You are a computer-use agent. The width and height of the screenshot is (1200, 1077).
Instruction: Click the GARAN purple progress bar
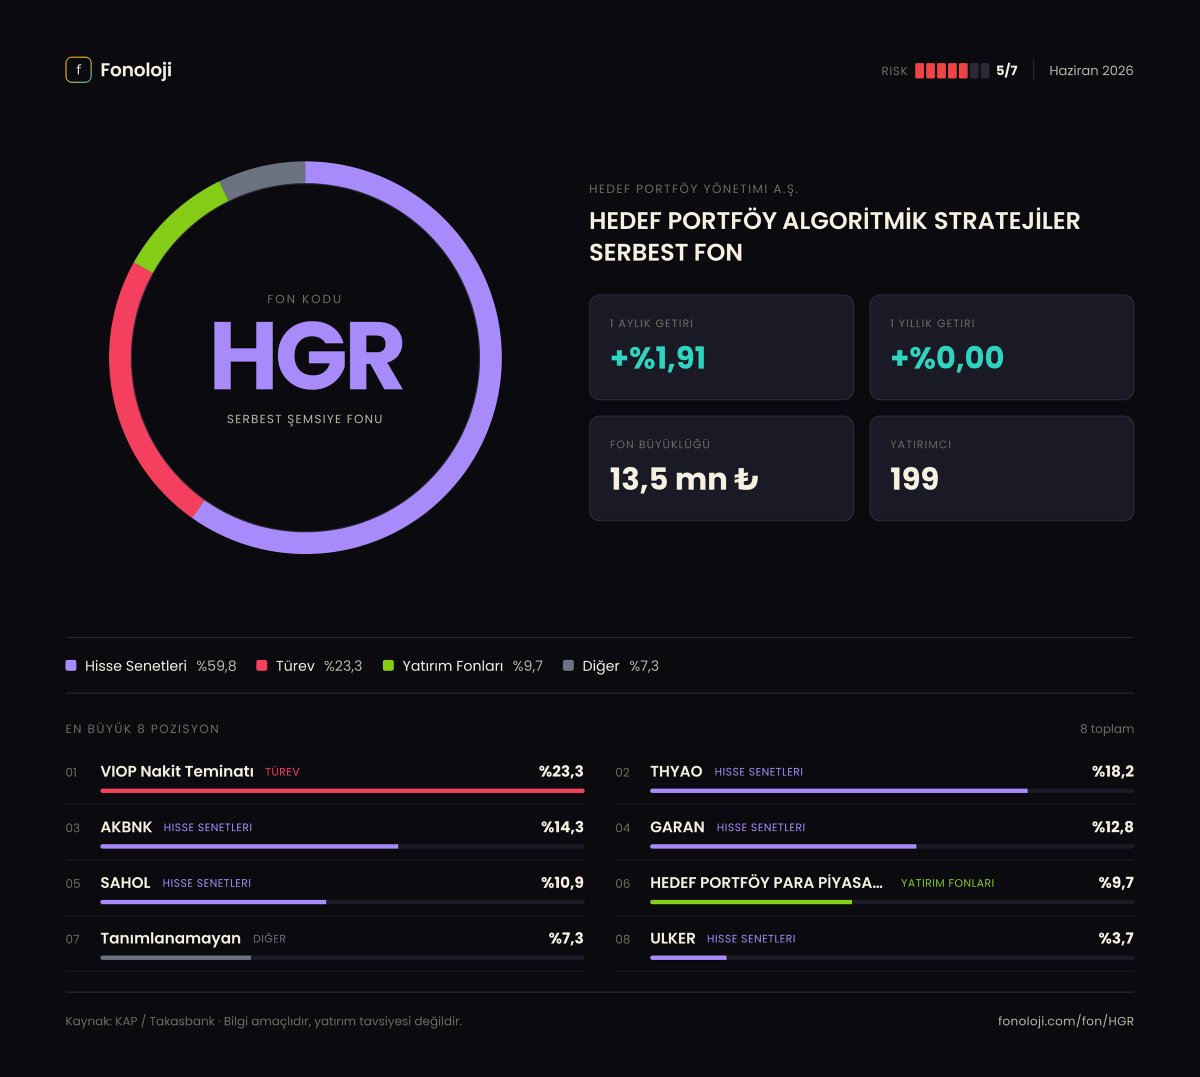pyautogui.click(x=783, y=847)
